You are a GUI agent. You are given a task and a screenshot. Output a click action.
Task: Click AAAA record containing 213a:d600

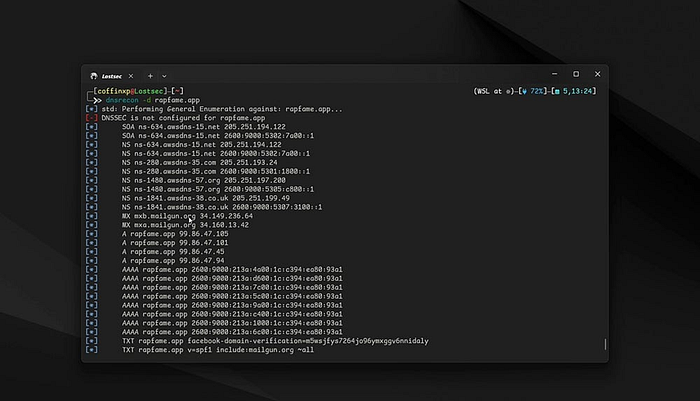[232, 279]
